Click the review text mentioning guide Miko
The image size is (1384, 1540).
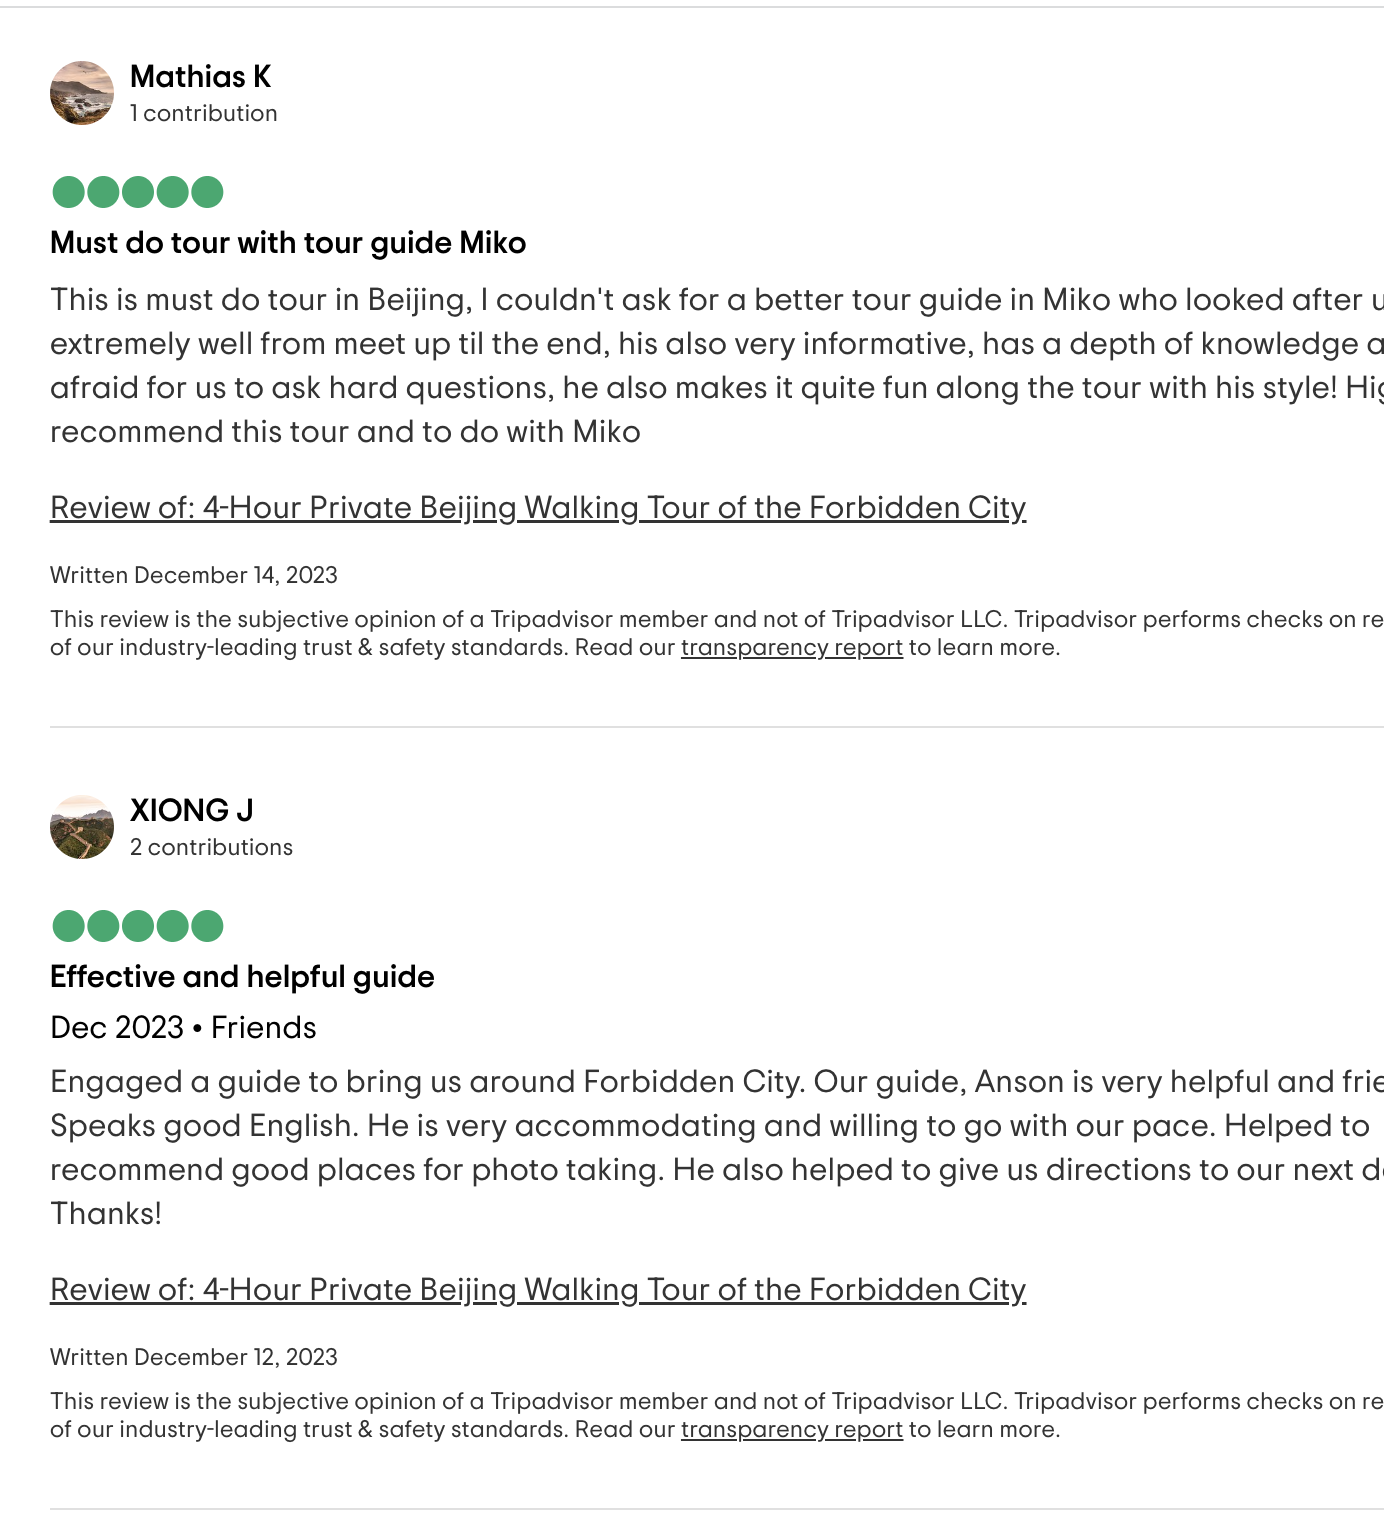coord(600,365)
